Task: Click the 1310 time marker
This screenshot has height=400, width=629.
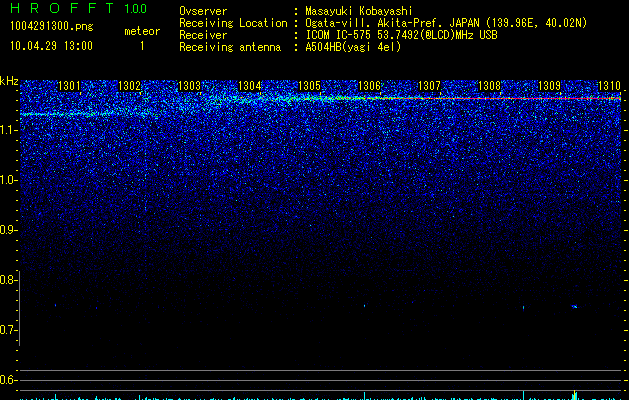Action: 609,86
